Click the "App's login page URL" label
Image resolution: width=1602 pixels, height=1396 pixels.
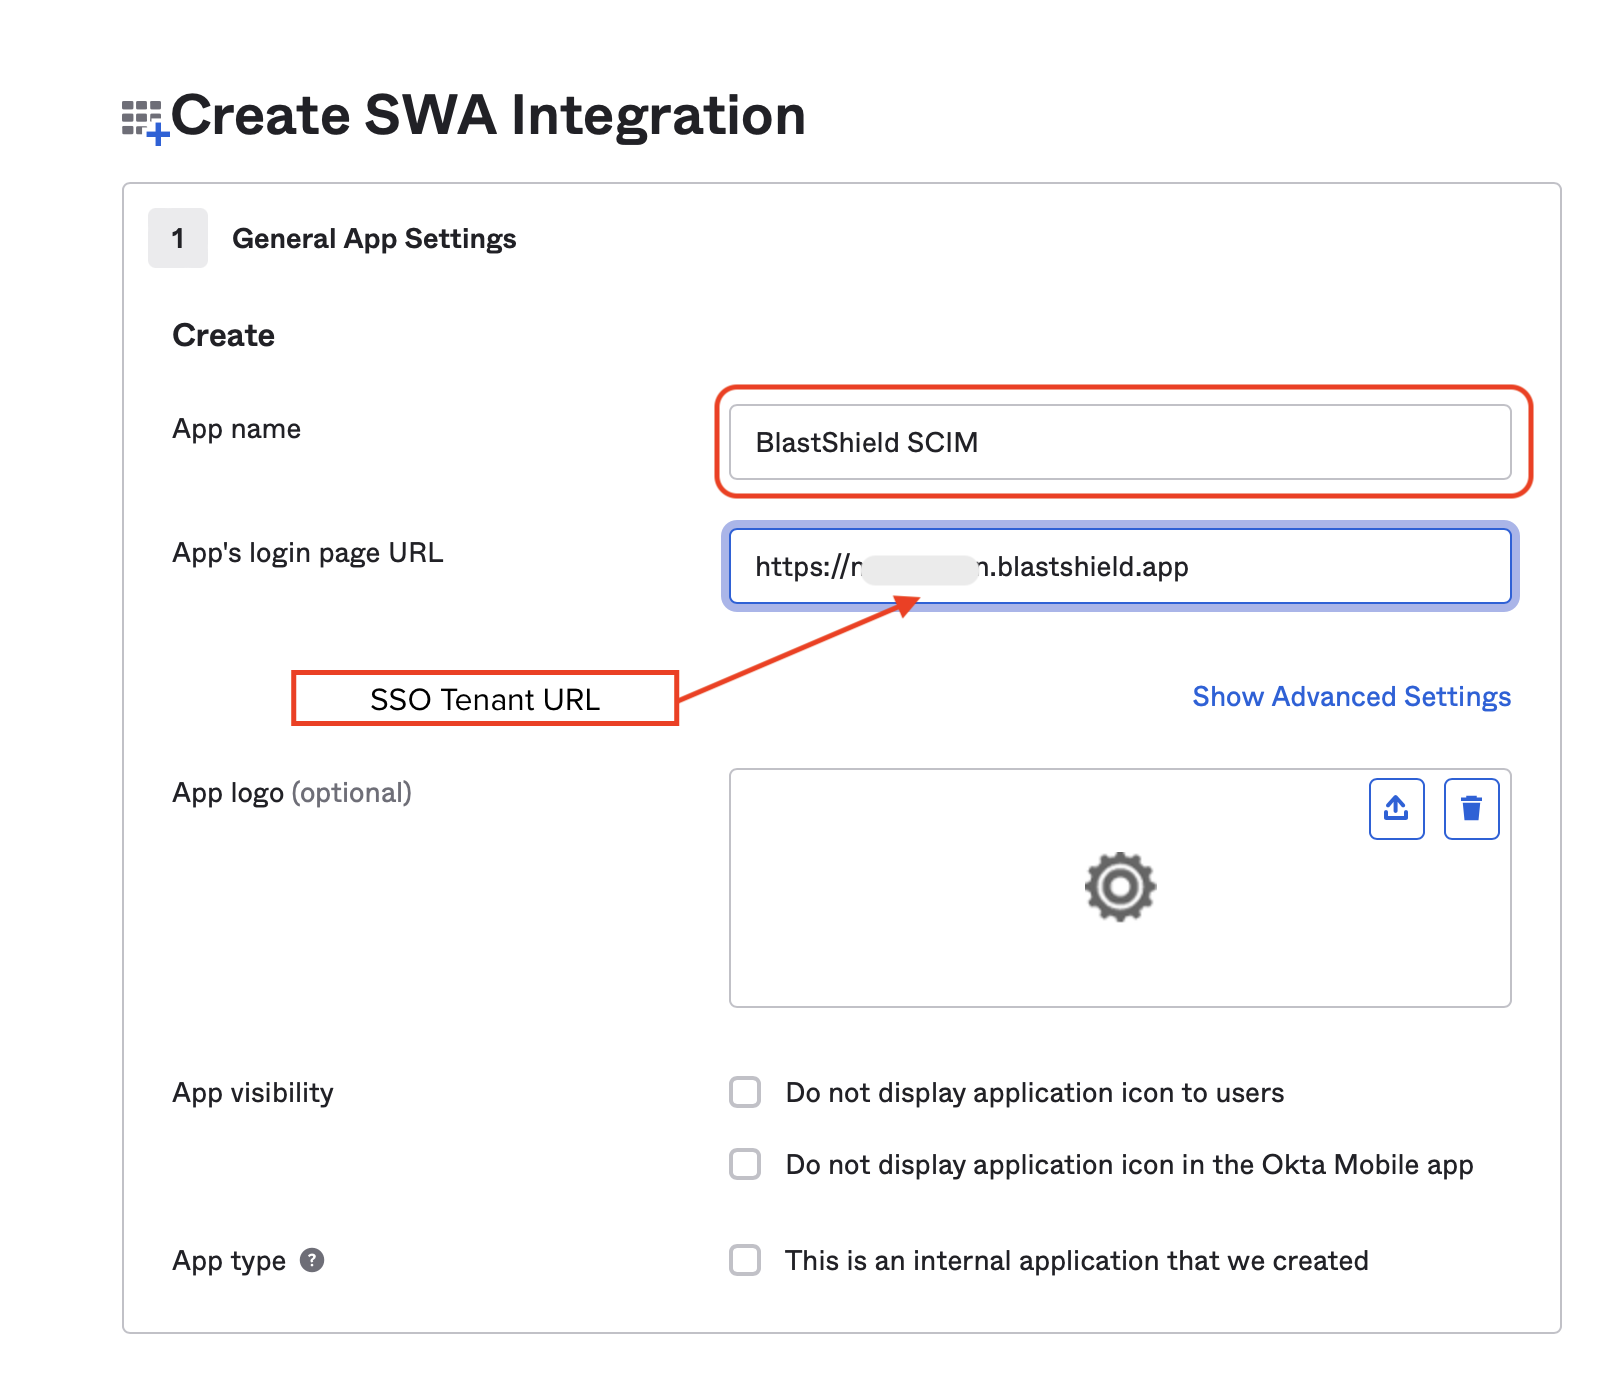point(307,552)
